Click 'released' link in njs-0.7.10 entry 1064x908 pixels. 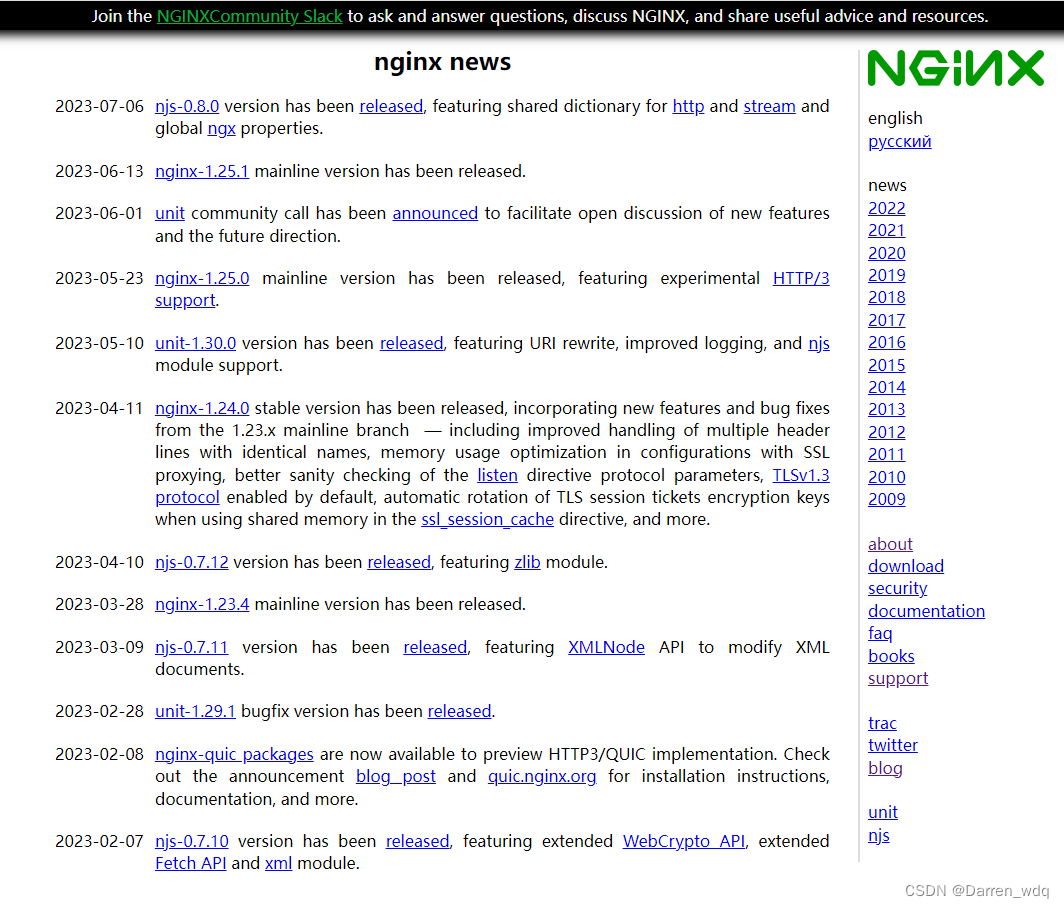pos(417,842)
